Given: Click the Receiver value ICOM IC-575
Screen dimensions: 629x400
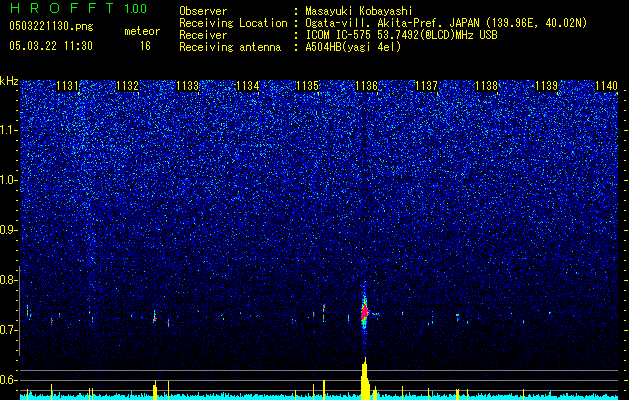Looking at the screenshot, I should pos(339,35).
